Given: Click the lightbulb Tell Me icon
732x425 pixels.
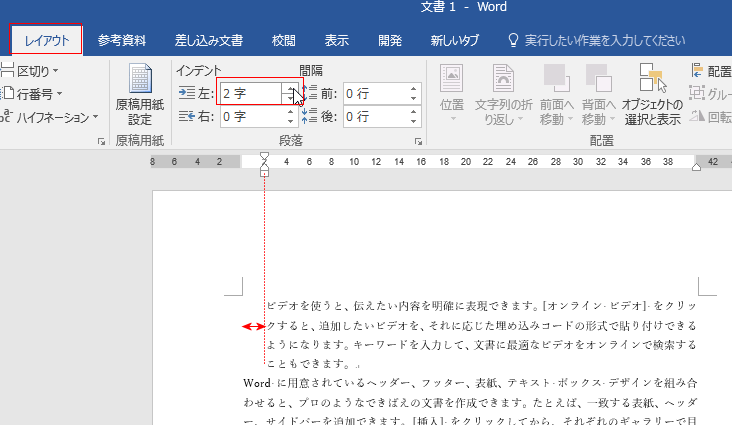Looking at the screenshot, I should (x=513, y=41).
